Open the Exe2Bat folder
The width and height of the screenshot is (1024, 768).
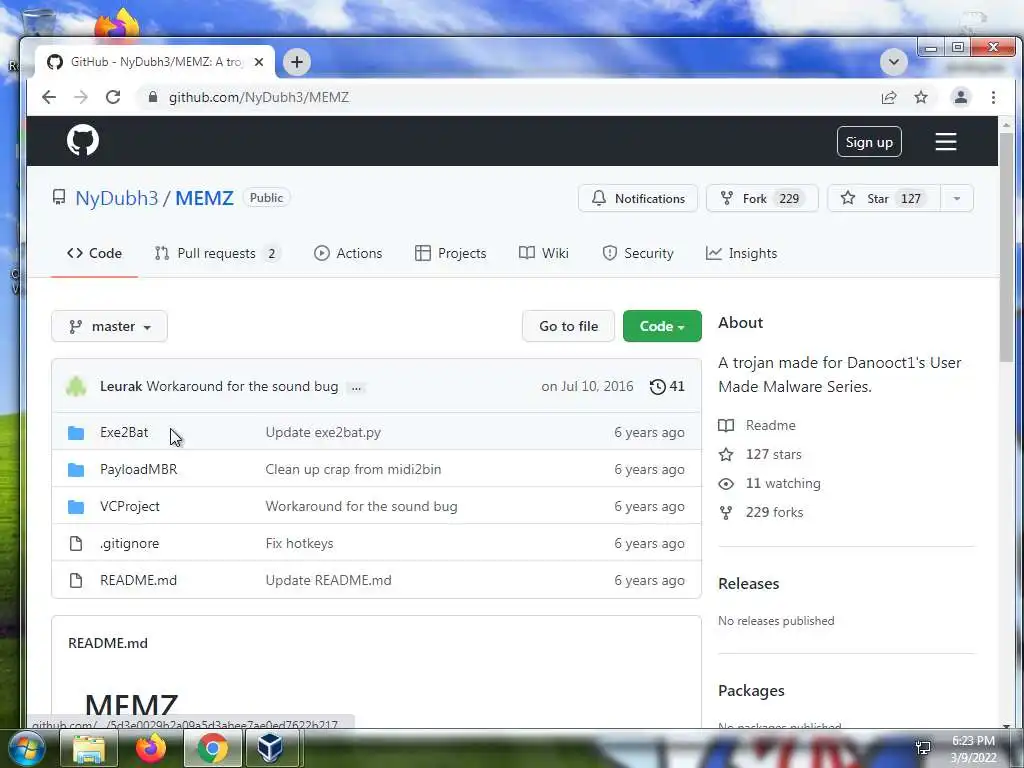pos(124,432)
